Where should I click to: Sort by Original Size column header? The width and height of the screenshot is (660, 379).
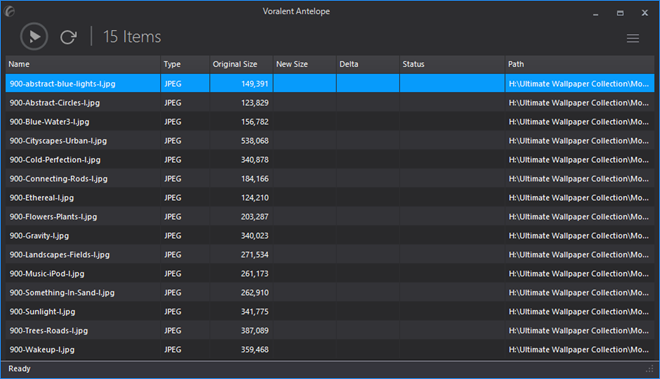241,64
